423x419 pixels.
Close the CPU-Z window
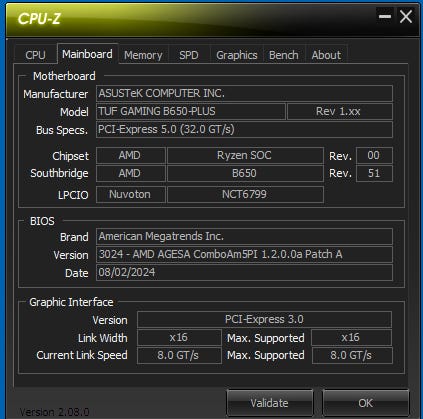click(x=406, y=16)
